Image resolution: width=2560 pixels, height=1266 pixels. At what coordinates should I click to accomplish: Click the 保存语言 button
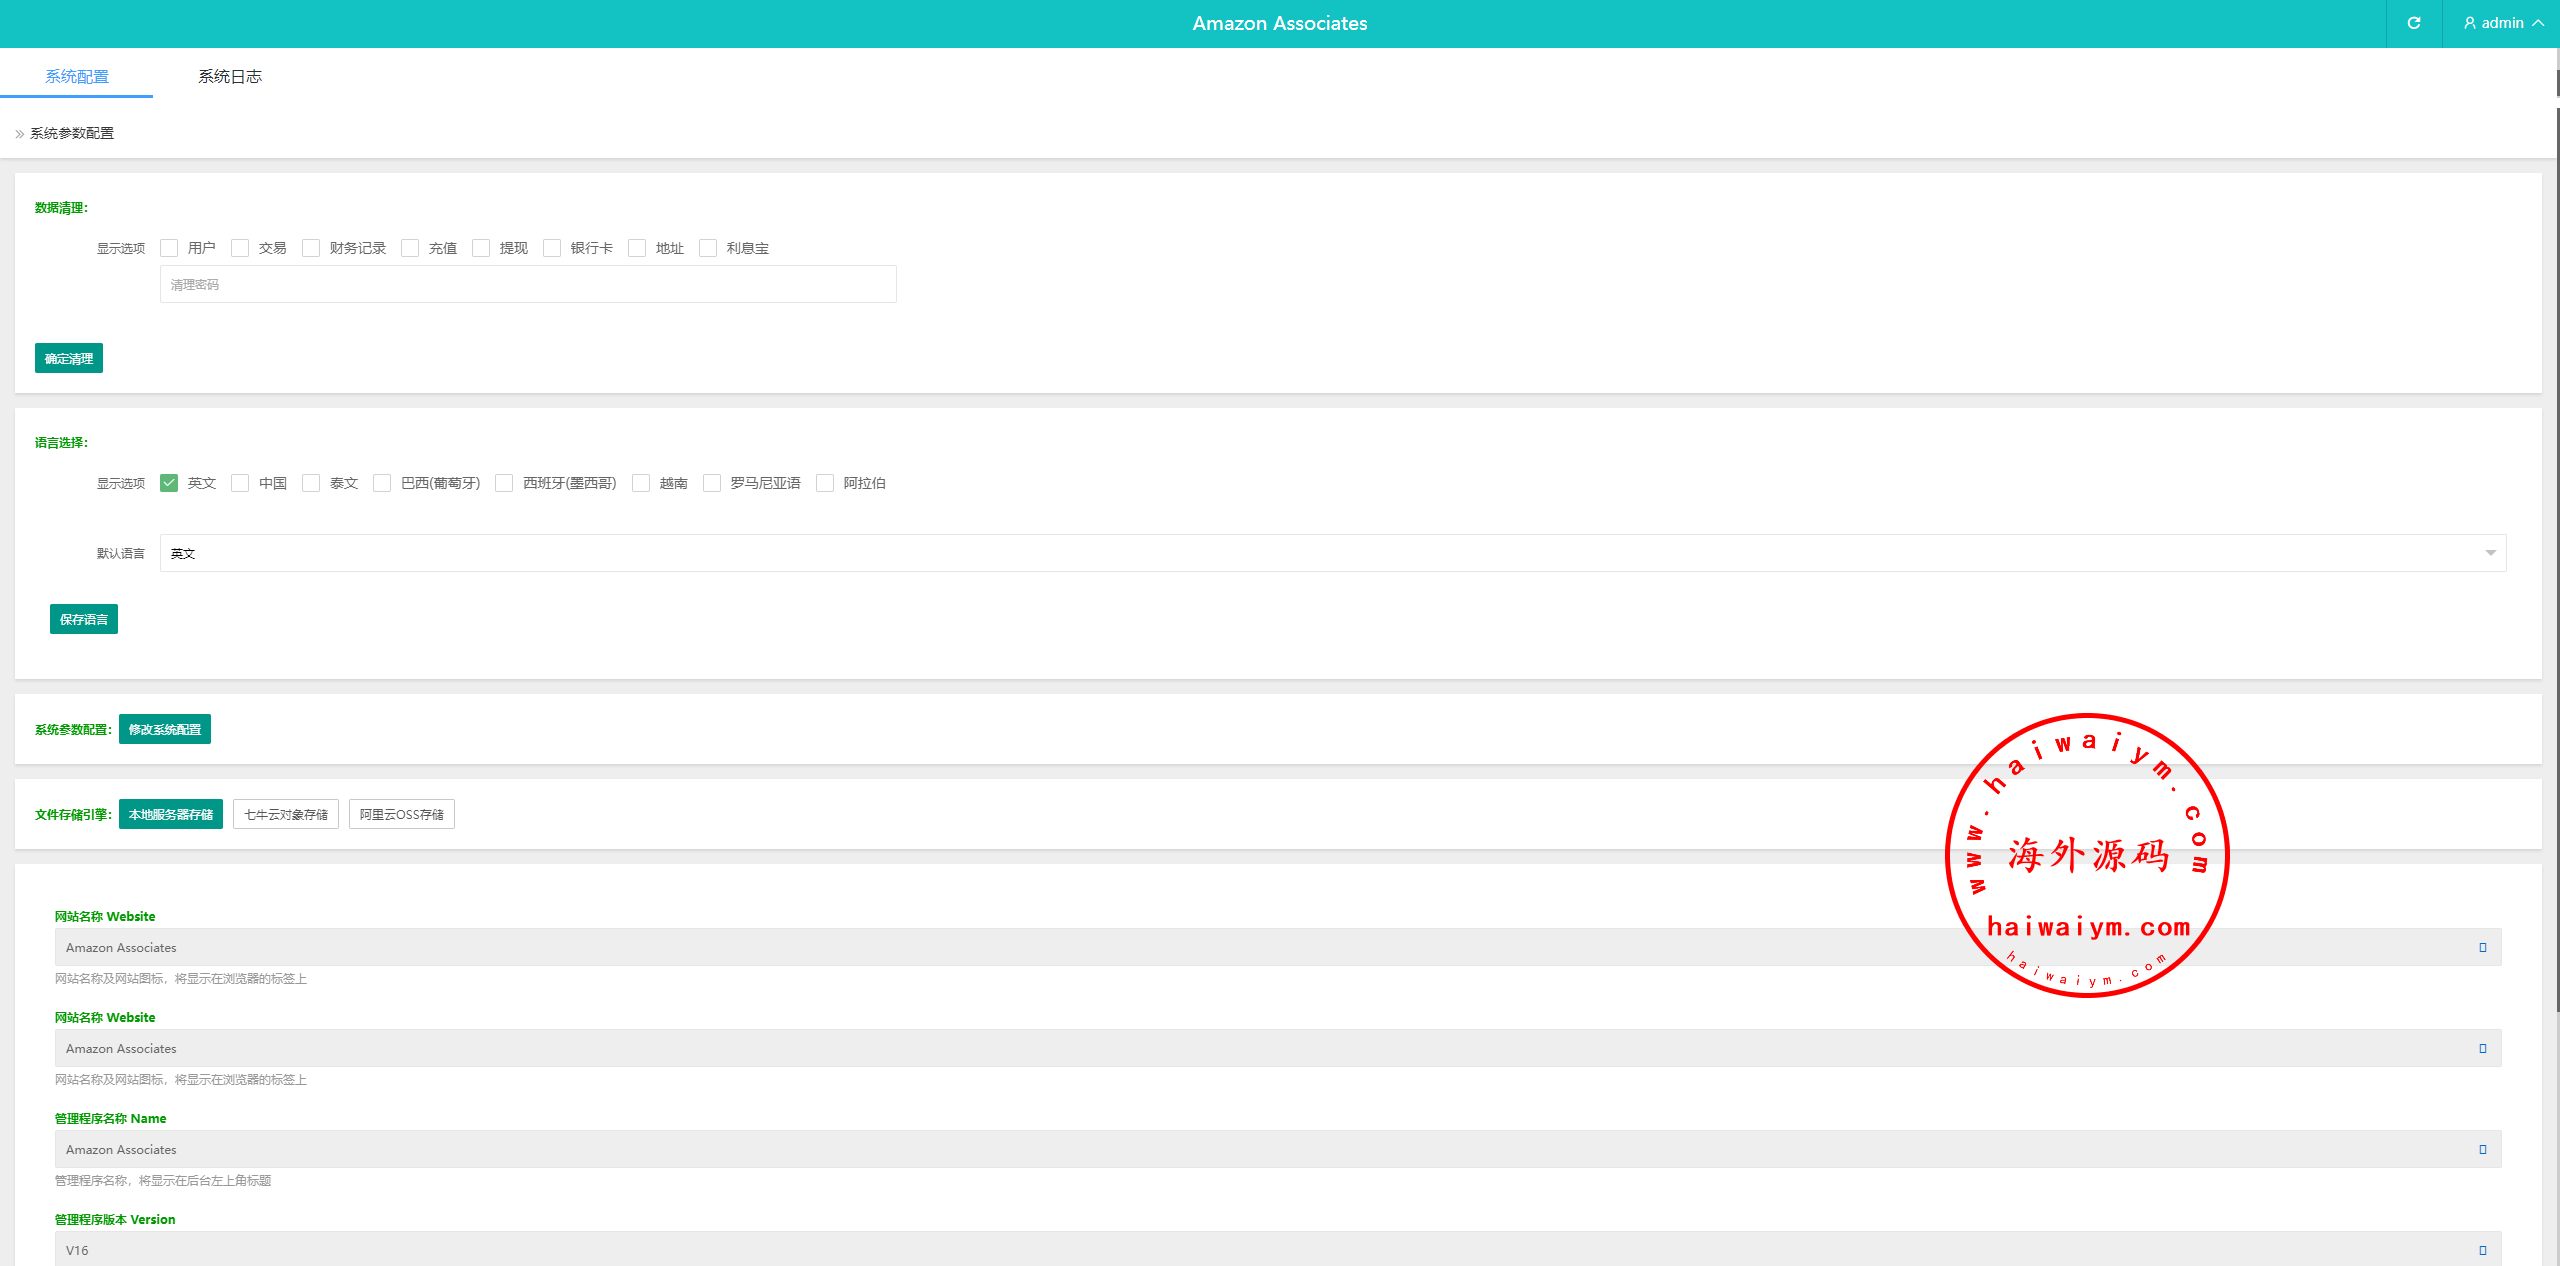pos(84,619)
